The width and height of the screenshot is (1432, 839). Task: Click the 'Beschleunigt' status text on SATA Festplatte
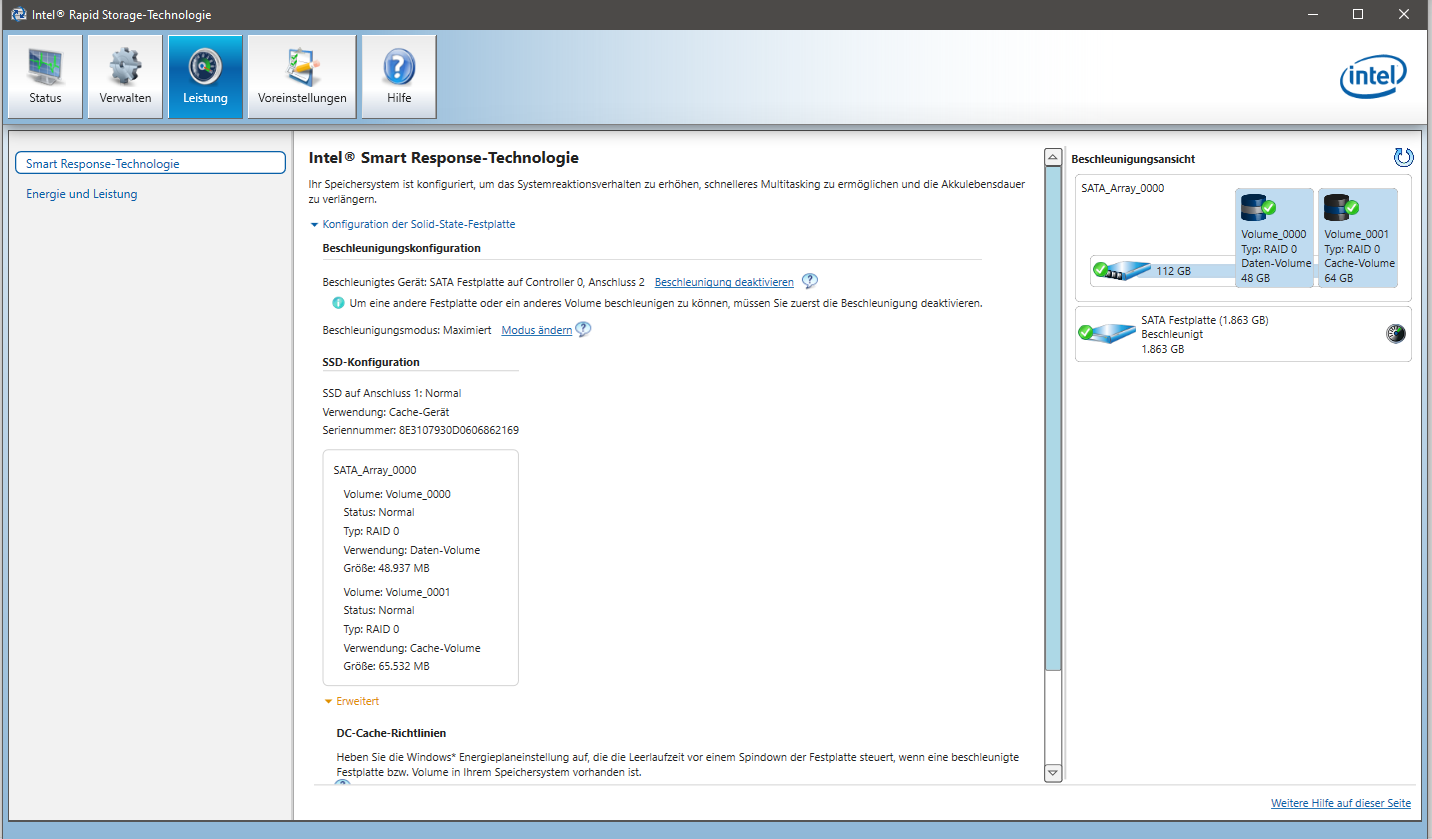tap(1172, 334)
